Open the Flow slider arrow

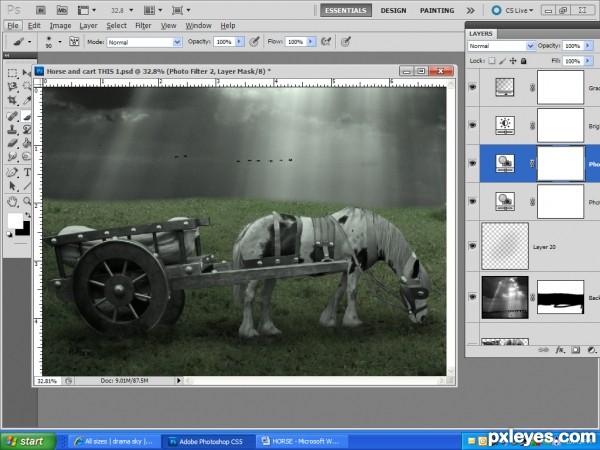(x=311, y=41)
